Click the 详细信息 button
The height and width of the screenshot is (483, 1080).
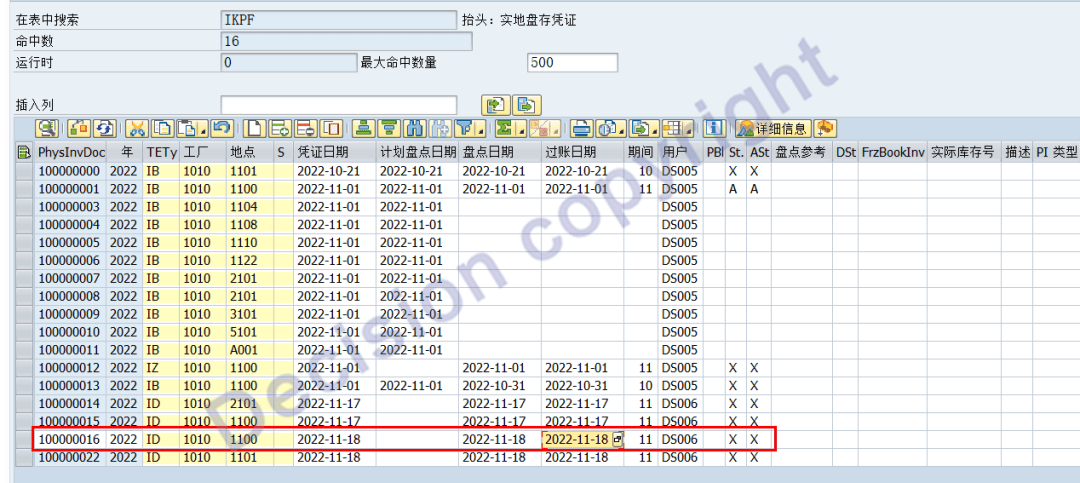[x=773, y=128]
